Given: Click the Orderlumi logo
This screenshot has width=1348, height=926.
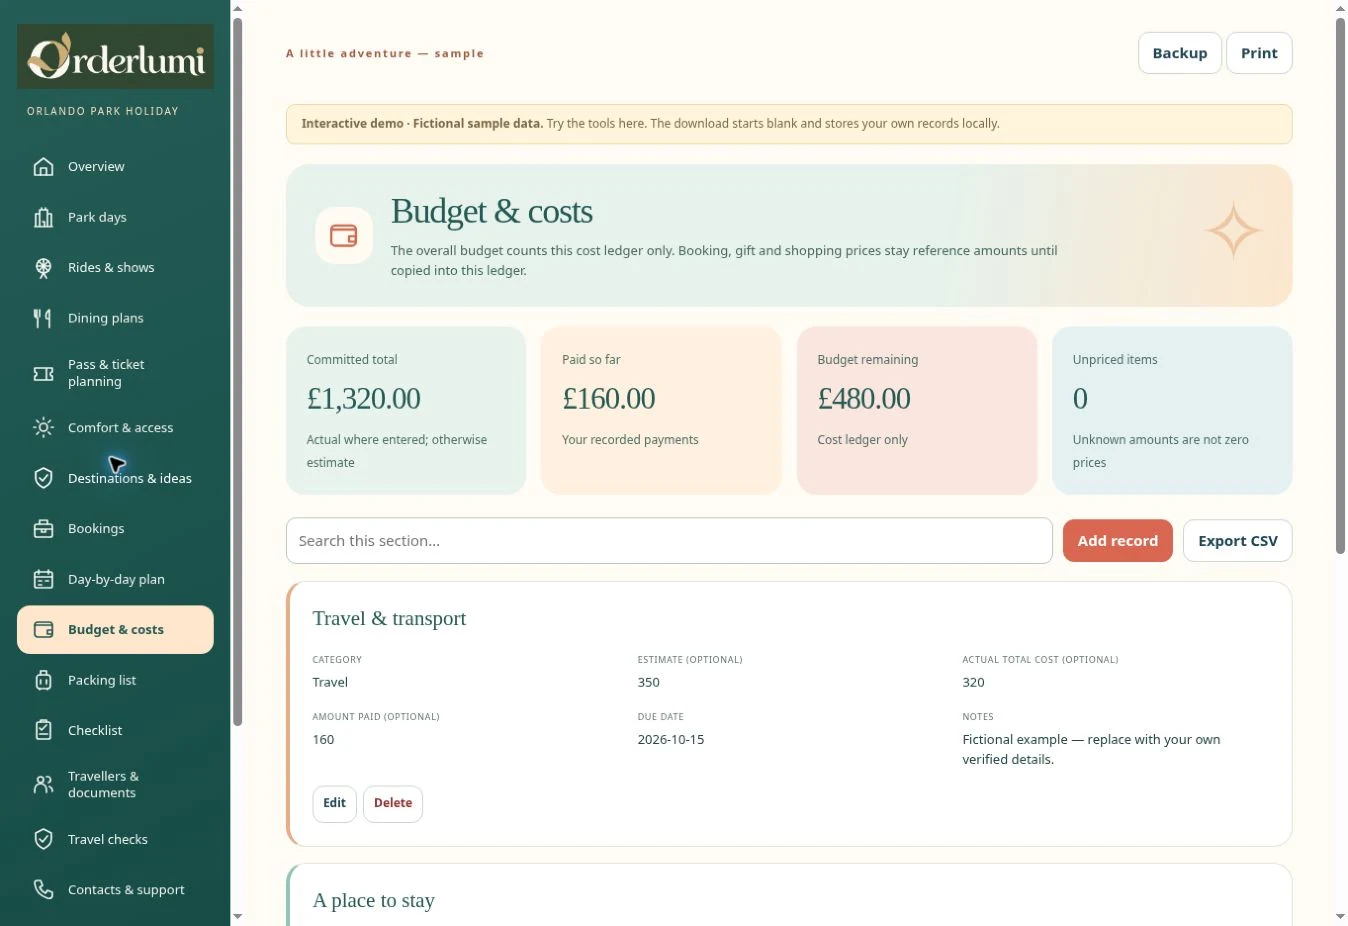Looking at the screenshot, I should point(115,57).
